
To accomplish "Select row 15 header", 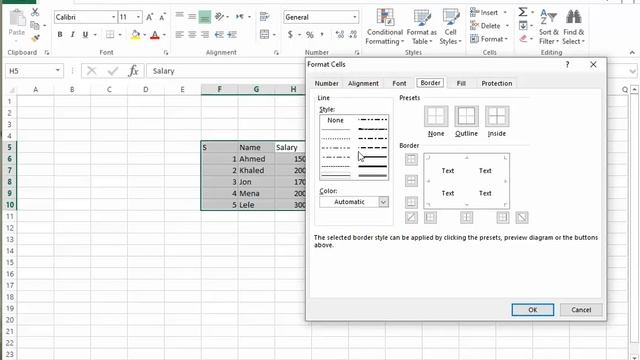I will (10, 262).
